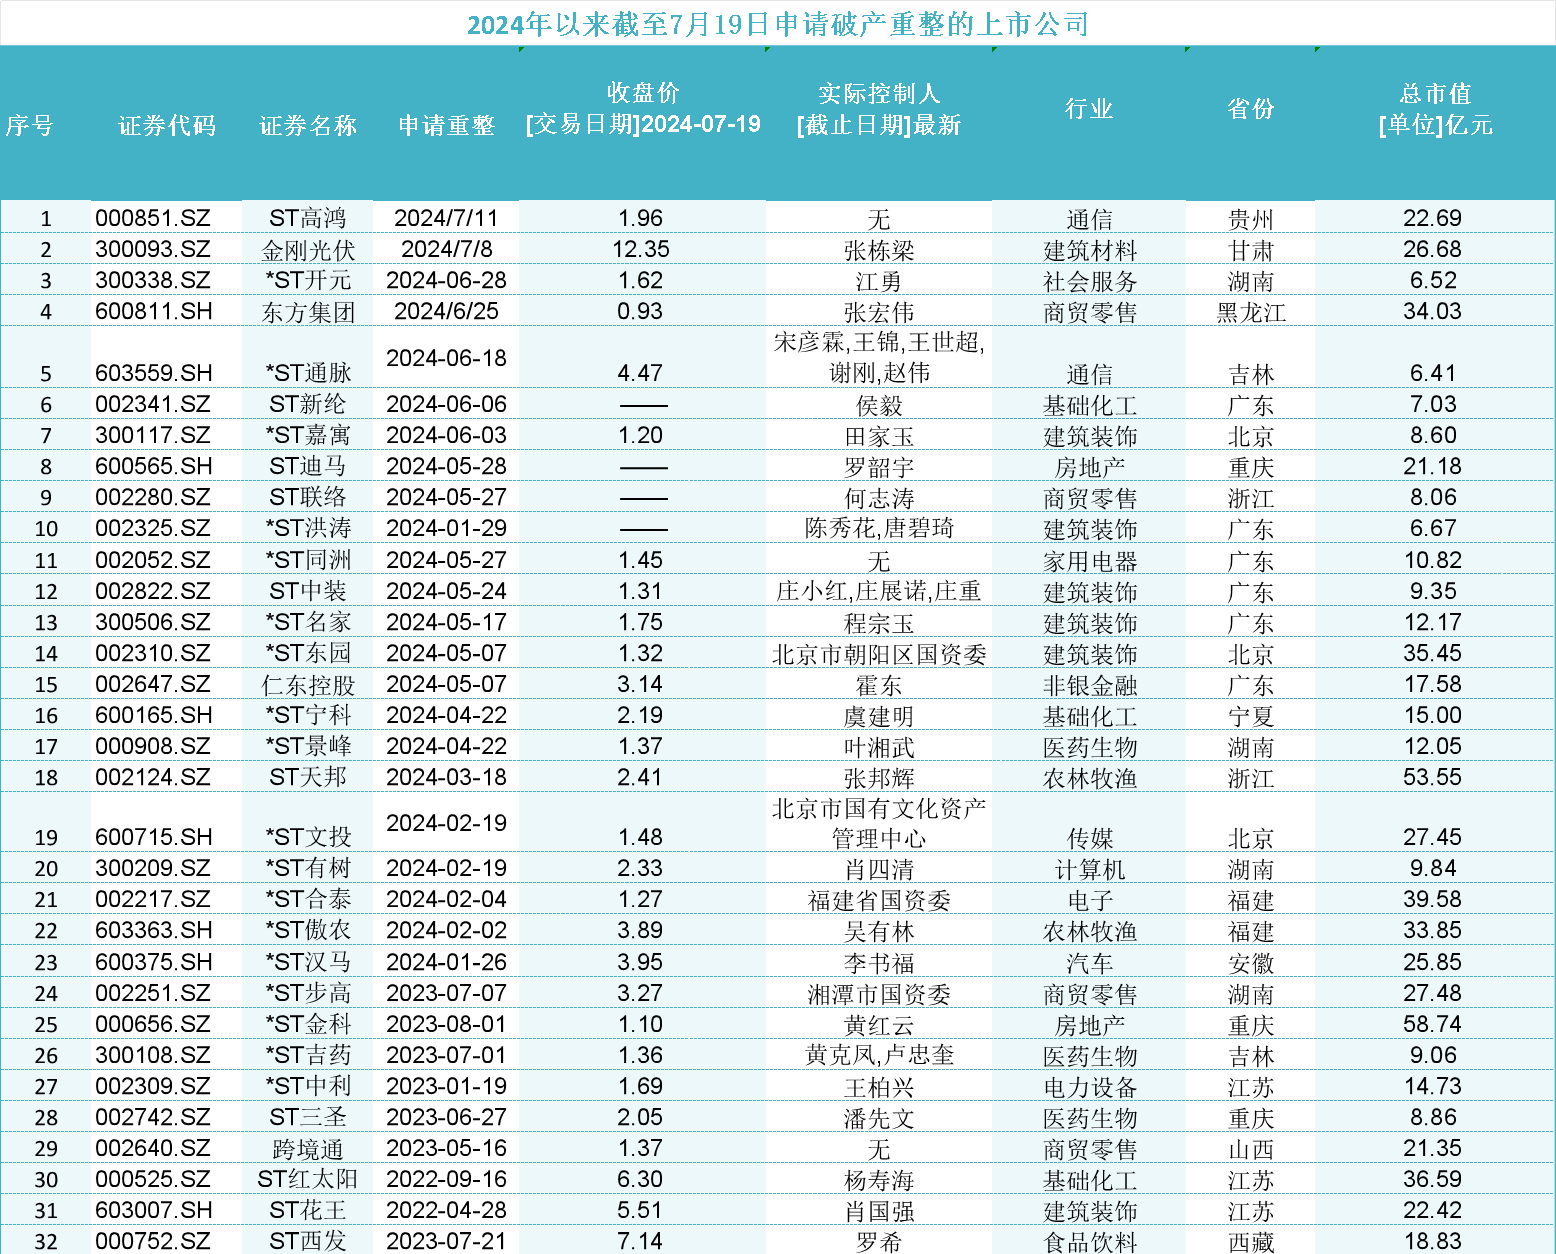
Task: Select the 收盘价 column header
Action: click(643, 109)
